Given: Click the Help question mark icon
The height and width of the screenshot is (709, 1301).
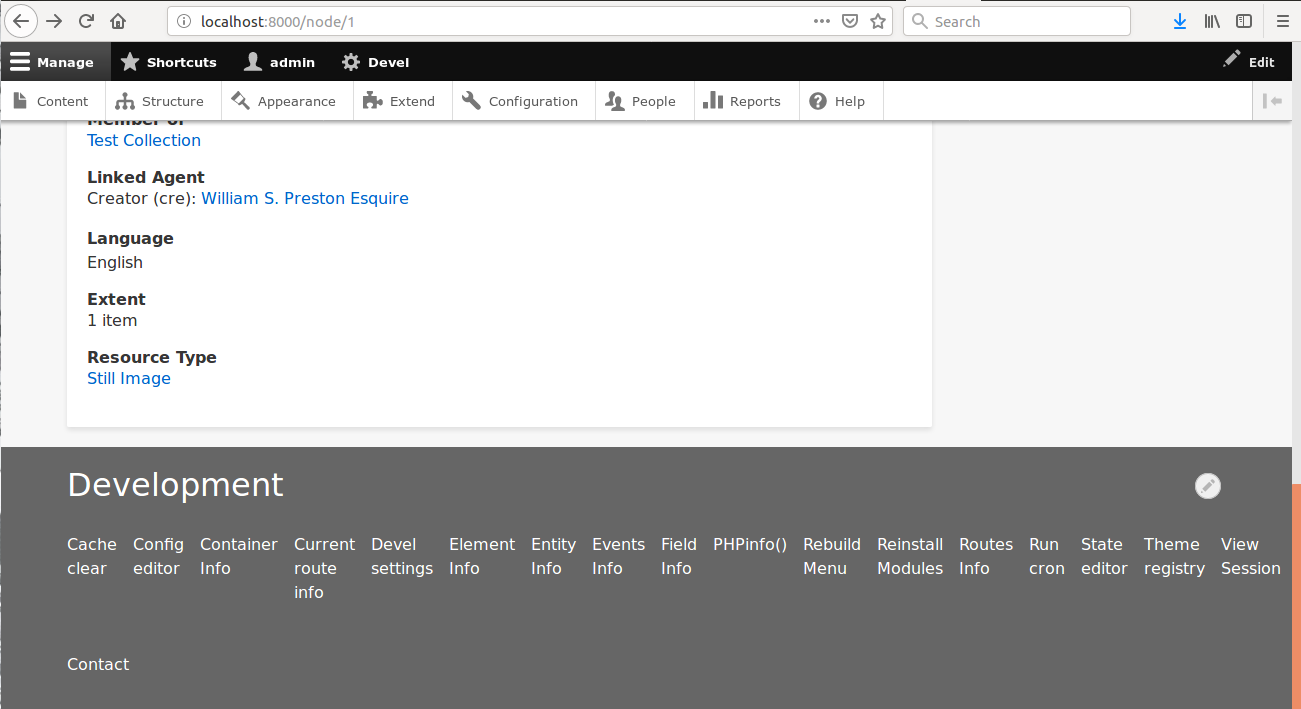Looking at the screenshot, I should [817, 100].
